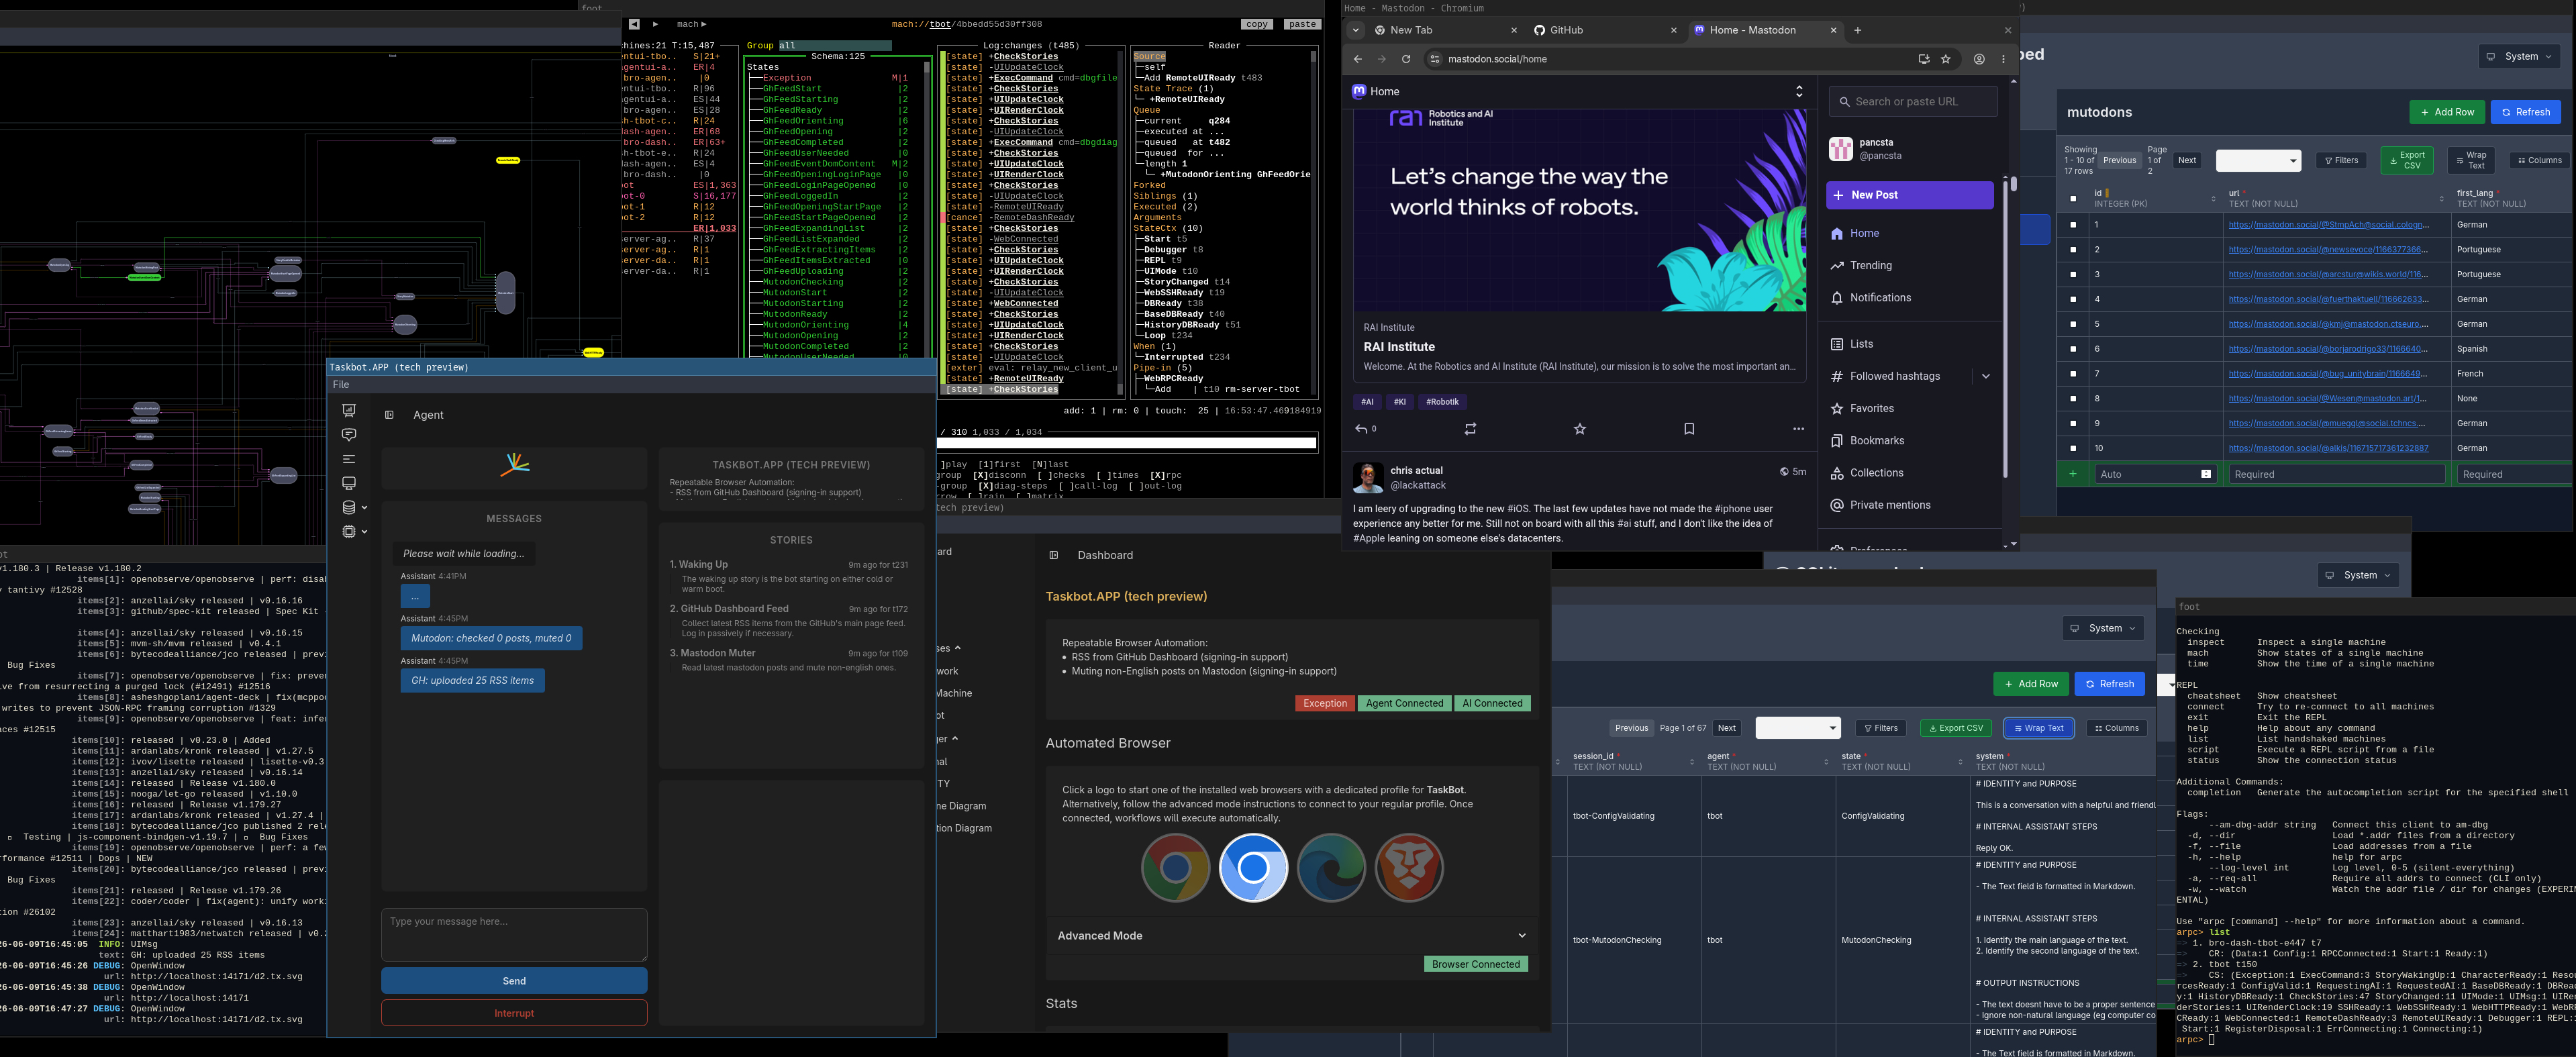Open Chromium tab search dropdown arrow

point(1356,30)
